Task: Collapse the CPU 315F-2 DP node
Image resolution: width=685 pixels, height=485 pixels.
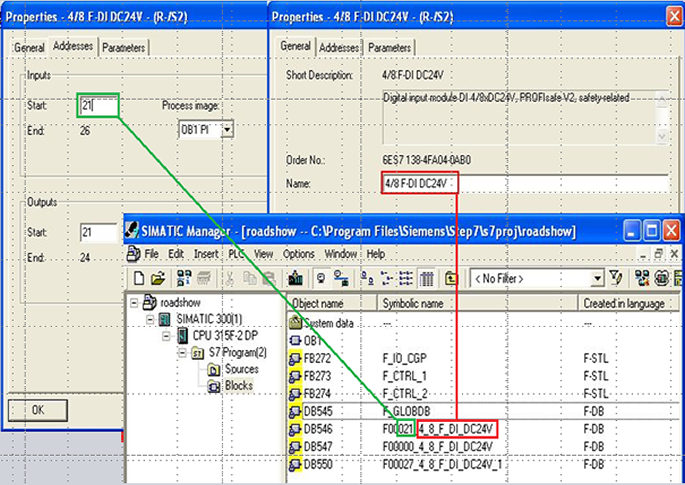Action: pos(166,336)
